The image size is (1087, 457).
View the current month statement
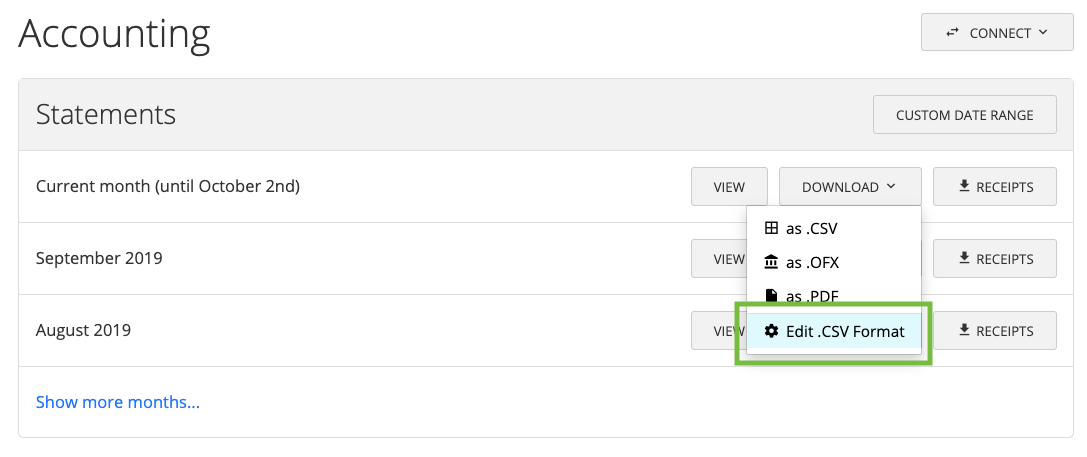(x=729, y=187)
